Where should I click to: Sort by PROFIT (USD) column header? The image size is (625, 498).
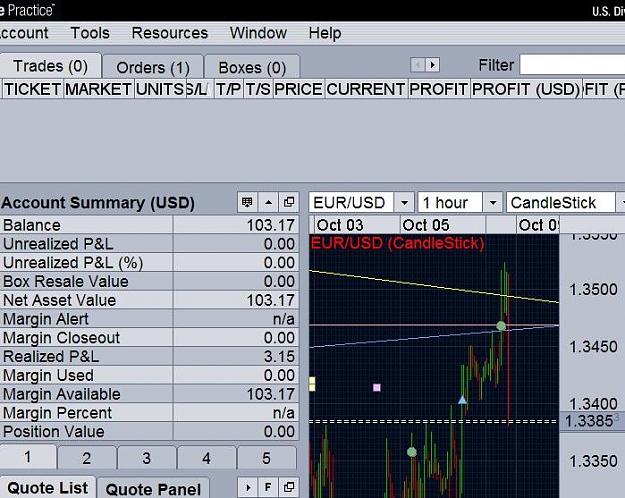pos(526,89)
